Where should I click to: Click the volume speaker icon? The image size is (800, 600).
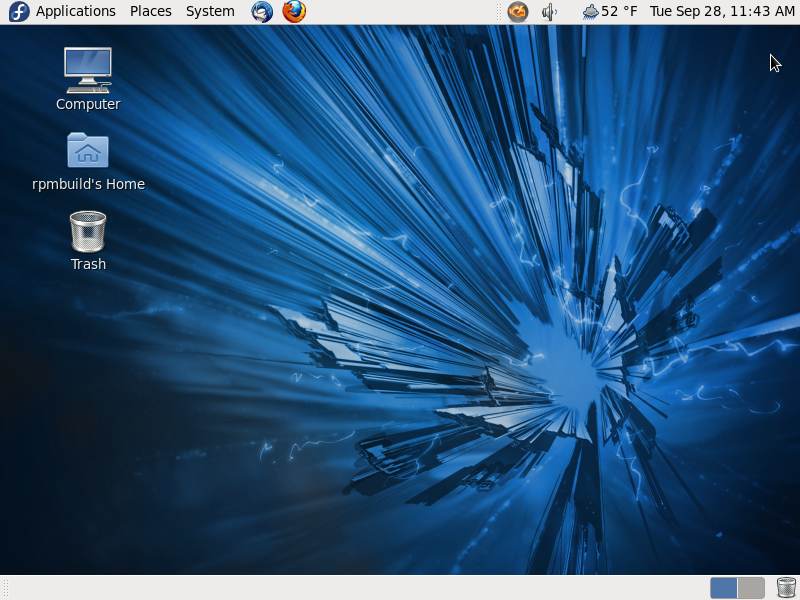coord(548,12)
